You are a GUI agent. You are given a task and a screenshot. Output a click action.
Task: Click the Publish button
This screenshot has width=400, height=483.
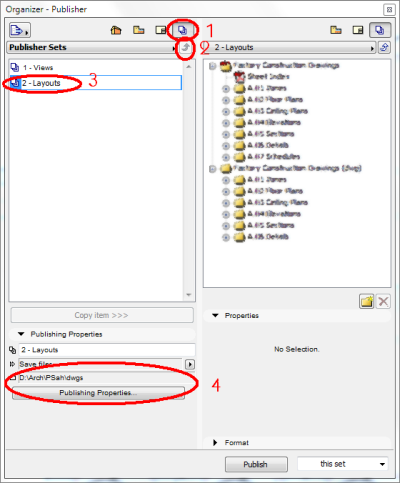[x=256, y=464]
